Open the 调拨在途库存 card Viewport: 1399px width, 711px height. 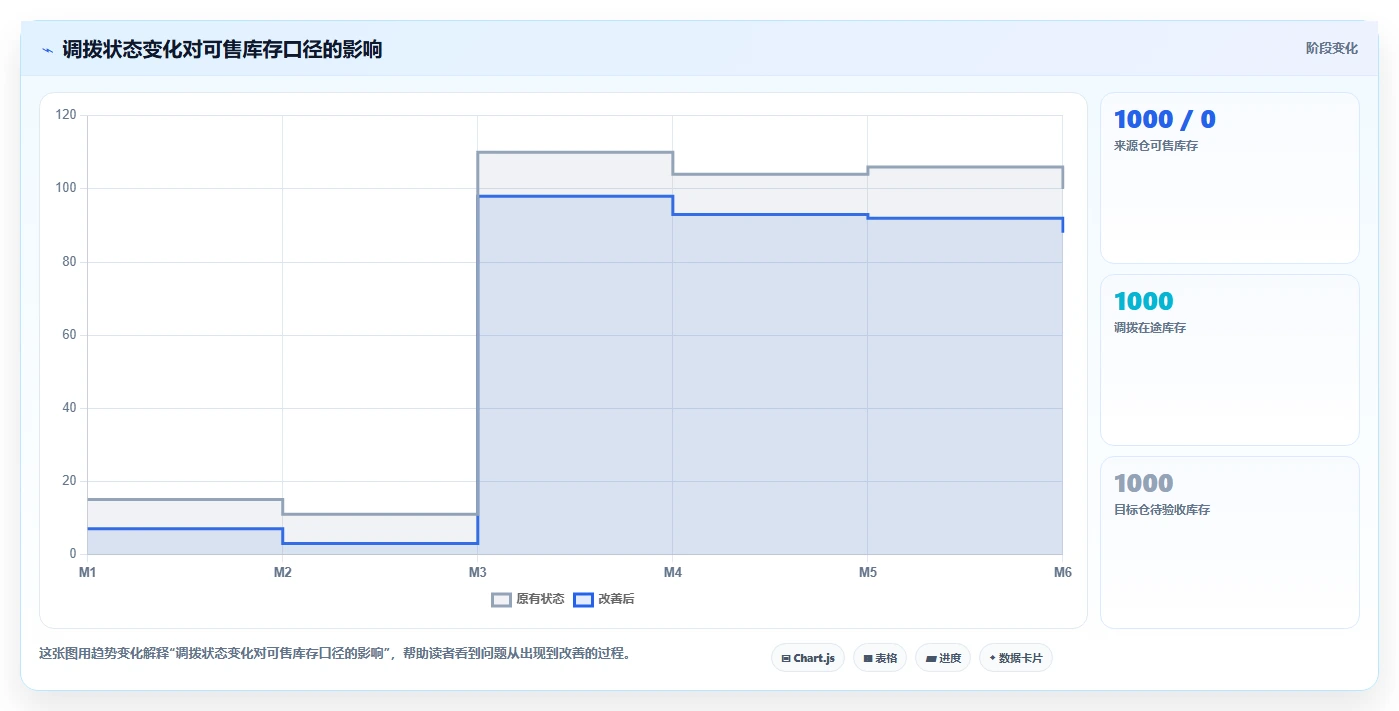point(1230,360)
